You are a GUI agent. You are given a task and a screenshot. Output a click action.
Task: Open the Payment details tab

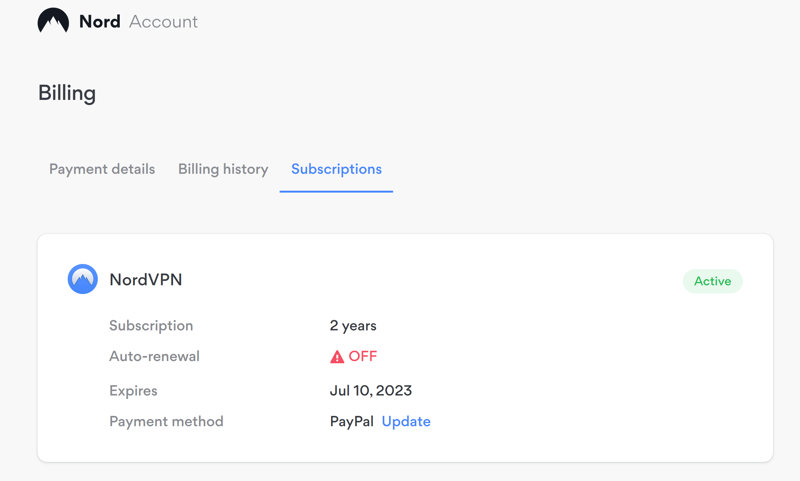pos(102,169)
